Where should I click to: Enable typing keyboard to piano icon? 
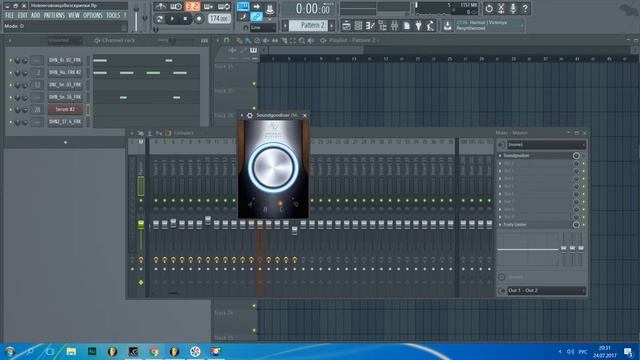(243, 7)
